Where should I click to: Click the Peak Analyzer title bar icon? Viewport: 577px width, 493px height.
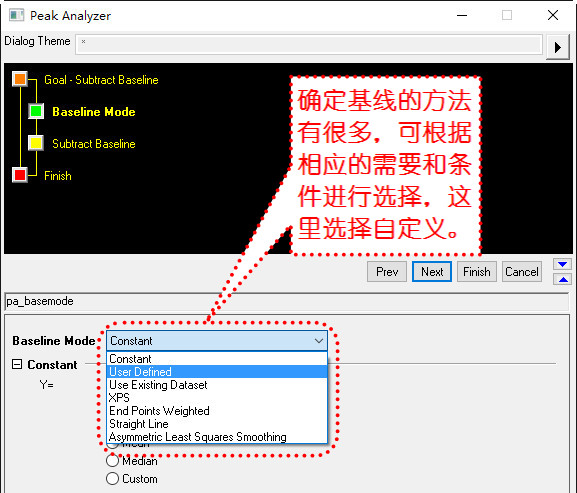pyautogui.click(x=16, y=15)
